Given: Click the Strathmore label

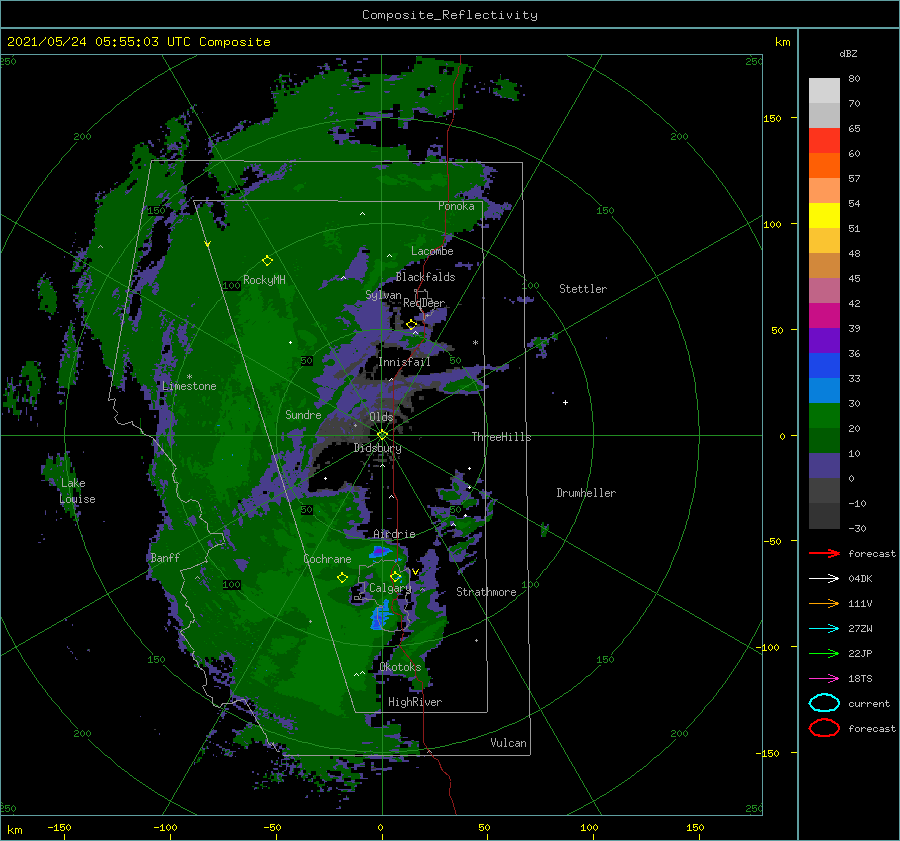Looking at the screenshot, I should click(x=486, y=592).
